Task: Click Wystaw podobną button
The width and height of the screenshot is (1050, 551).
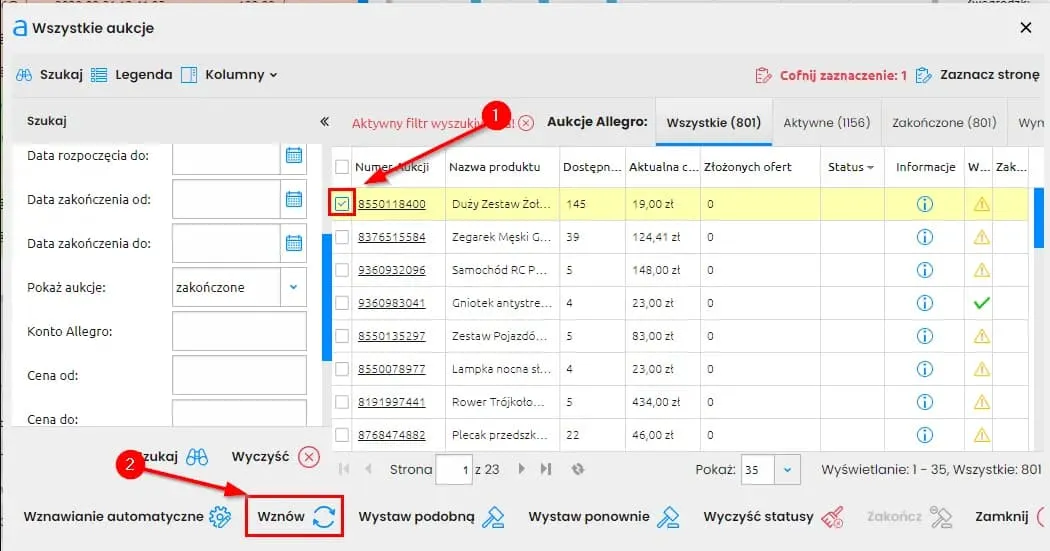Action: pyautogui.click(x=431, y=516)
